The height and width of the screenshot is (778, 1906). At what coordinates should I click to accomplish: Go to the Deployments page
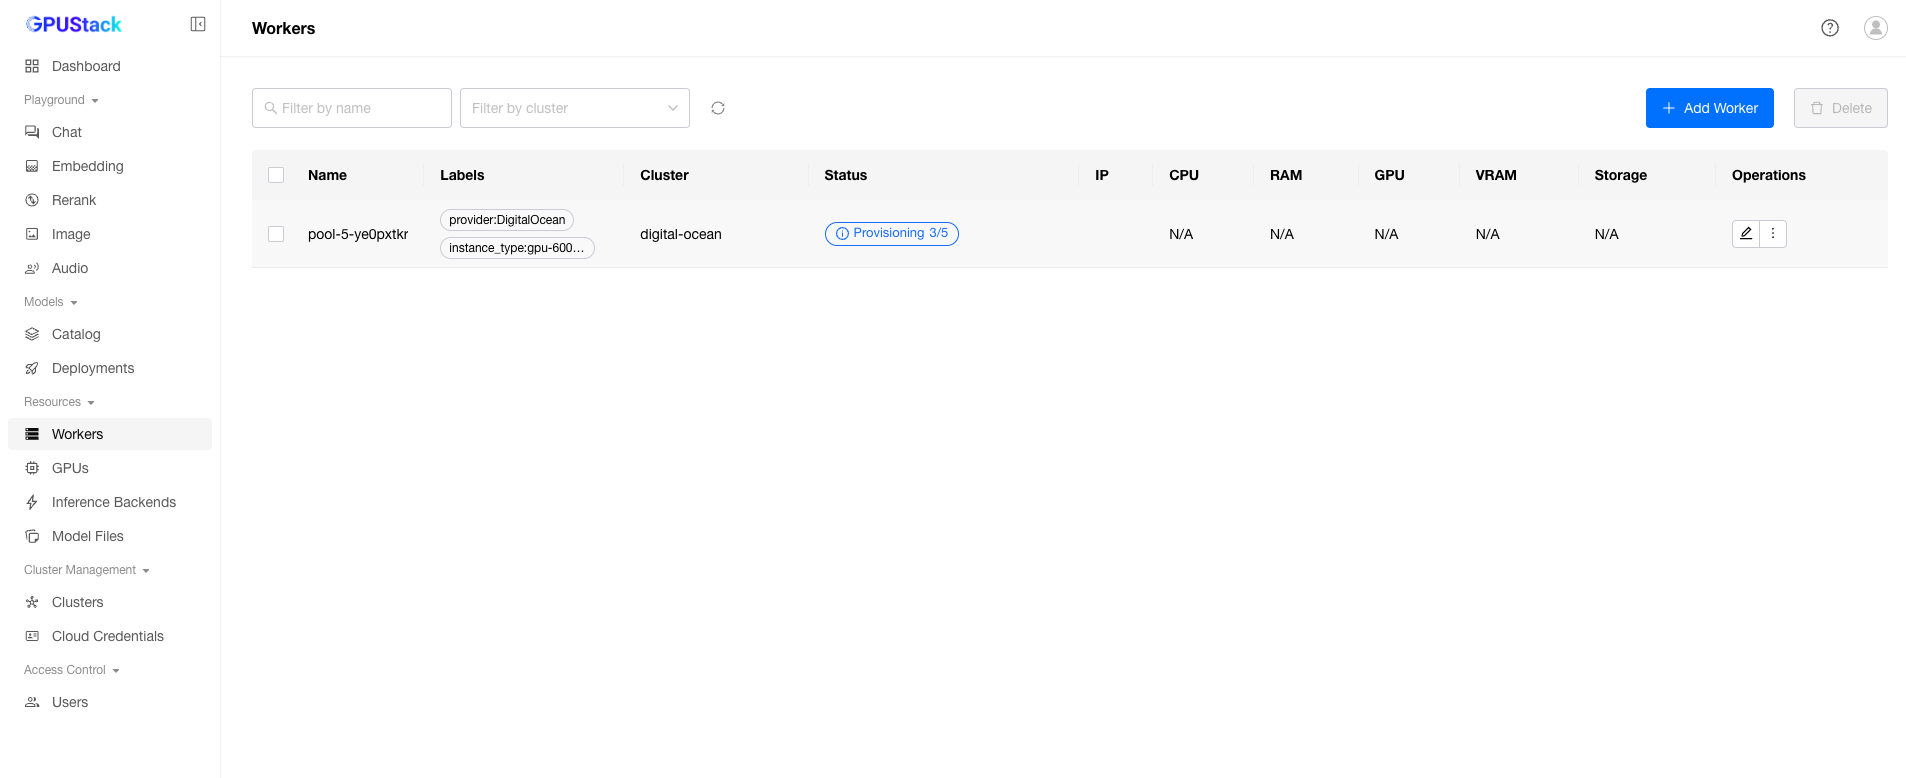coord(93,368)
